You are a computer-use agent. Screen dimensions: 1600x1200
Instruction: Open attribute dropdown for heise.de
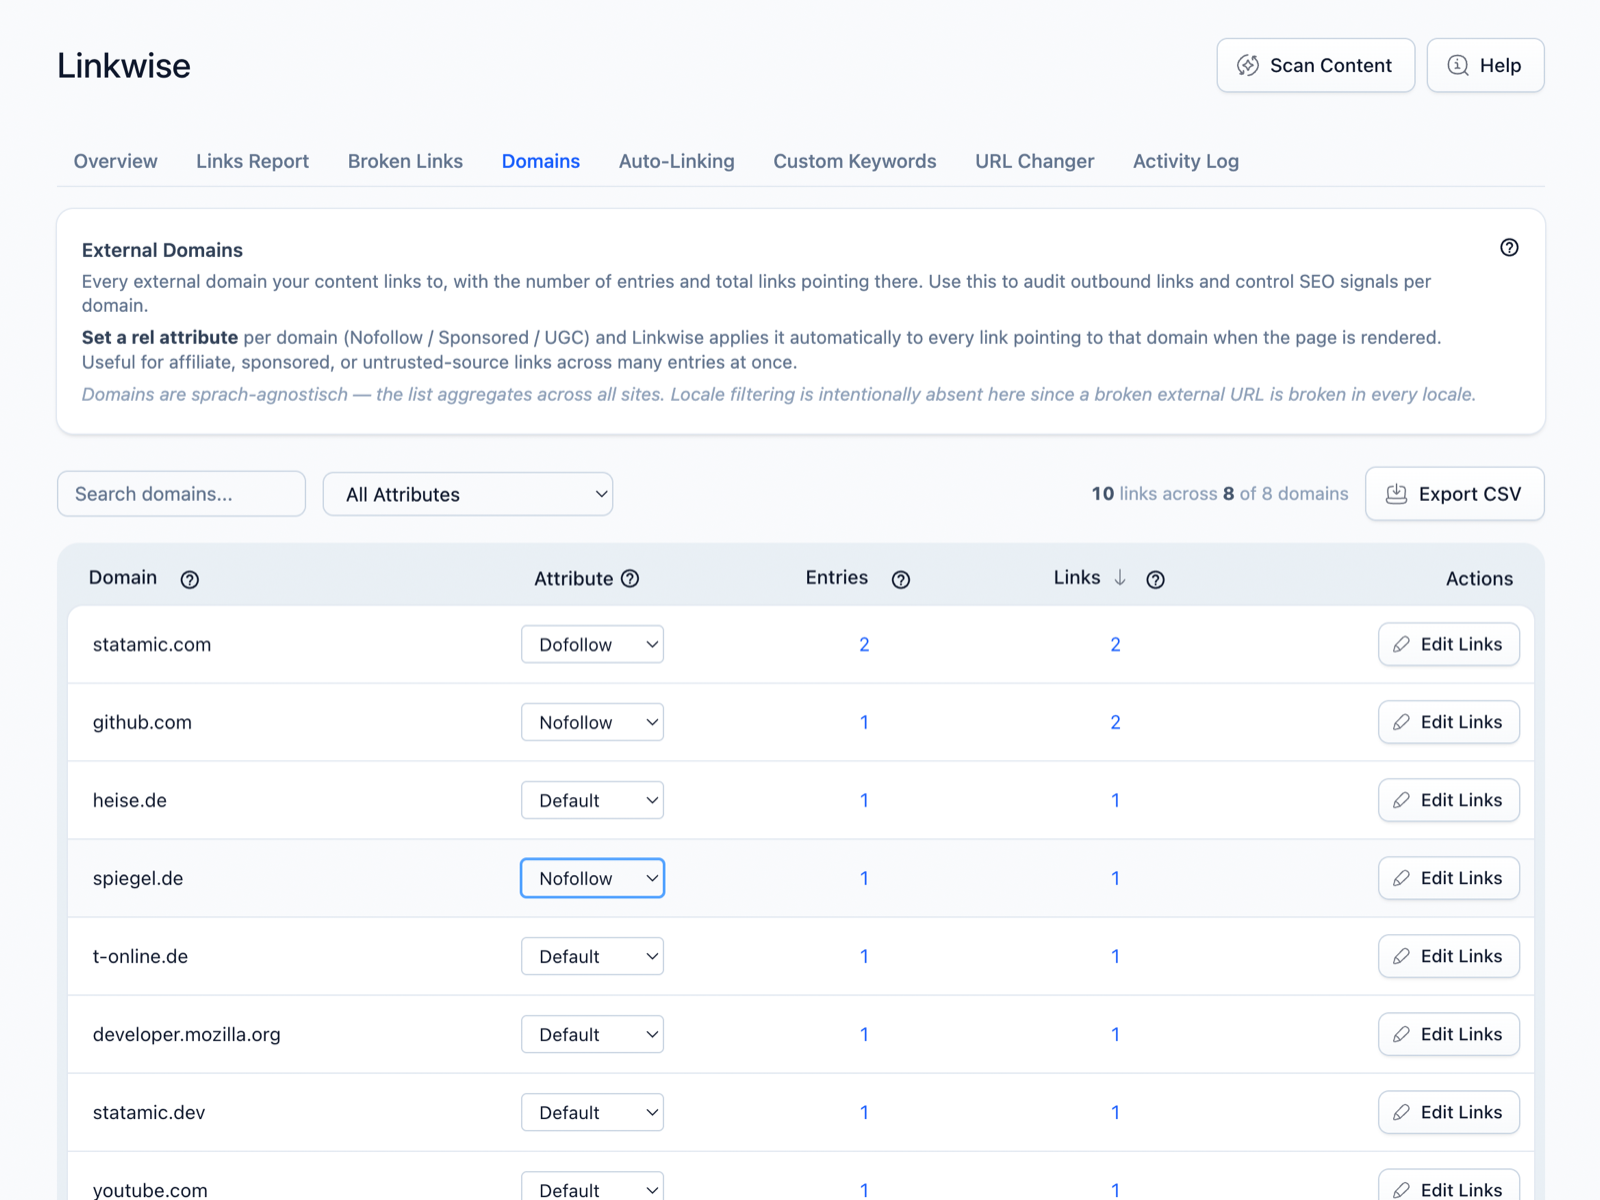coord(592,800)
